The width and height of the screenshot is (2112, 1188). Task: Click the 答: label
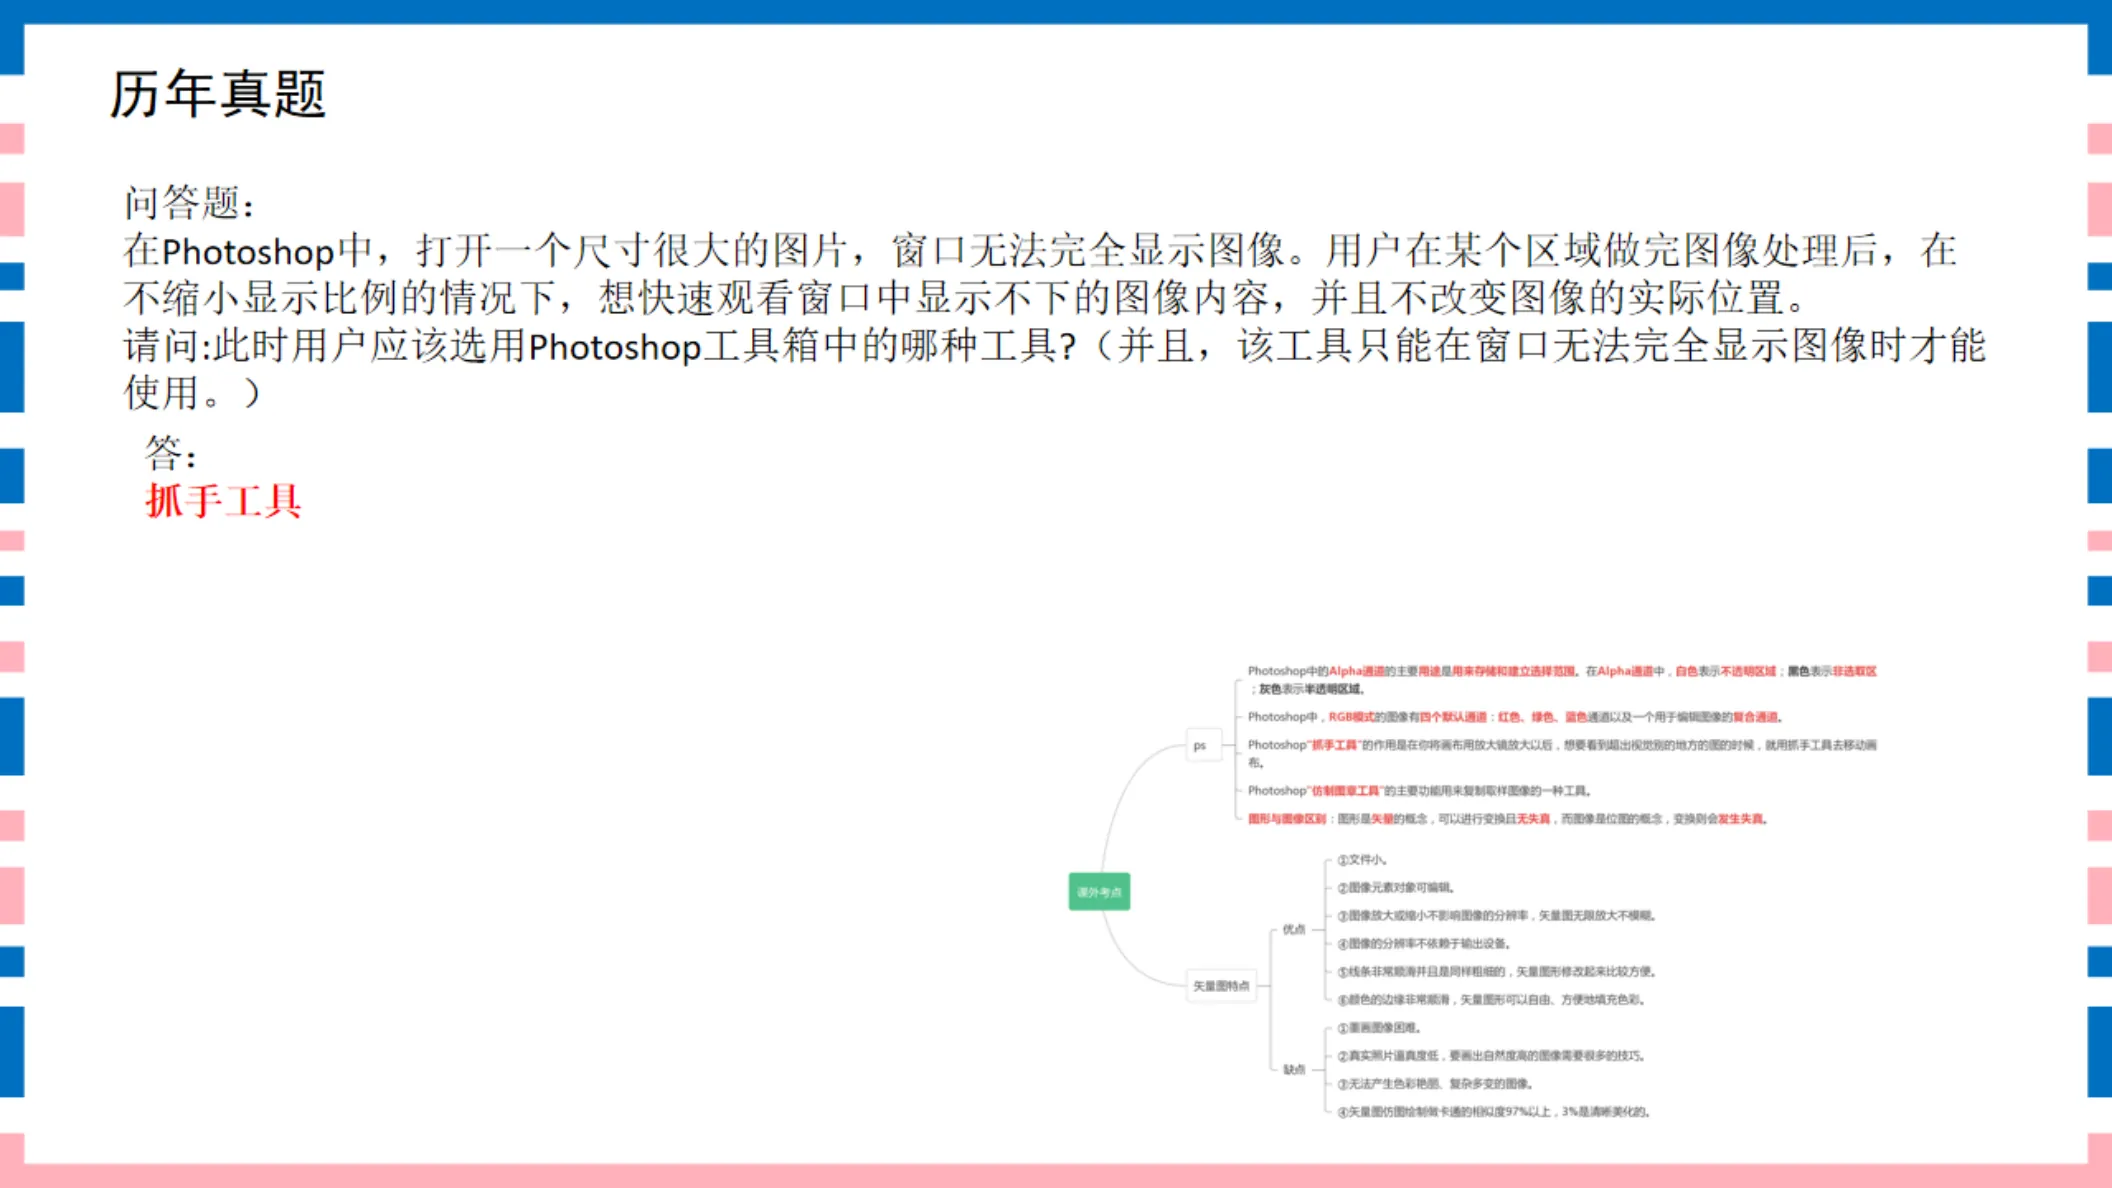coord(171,454)
